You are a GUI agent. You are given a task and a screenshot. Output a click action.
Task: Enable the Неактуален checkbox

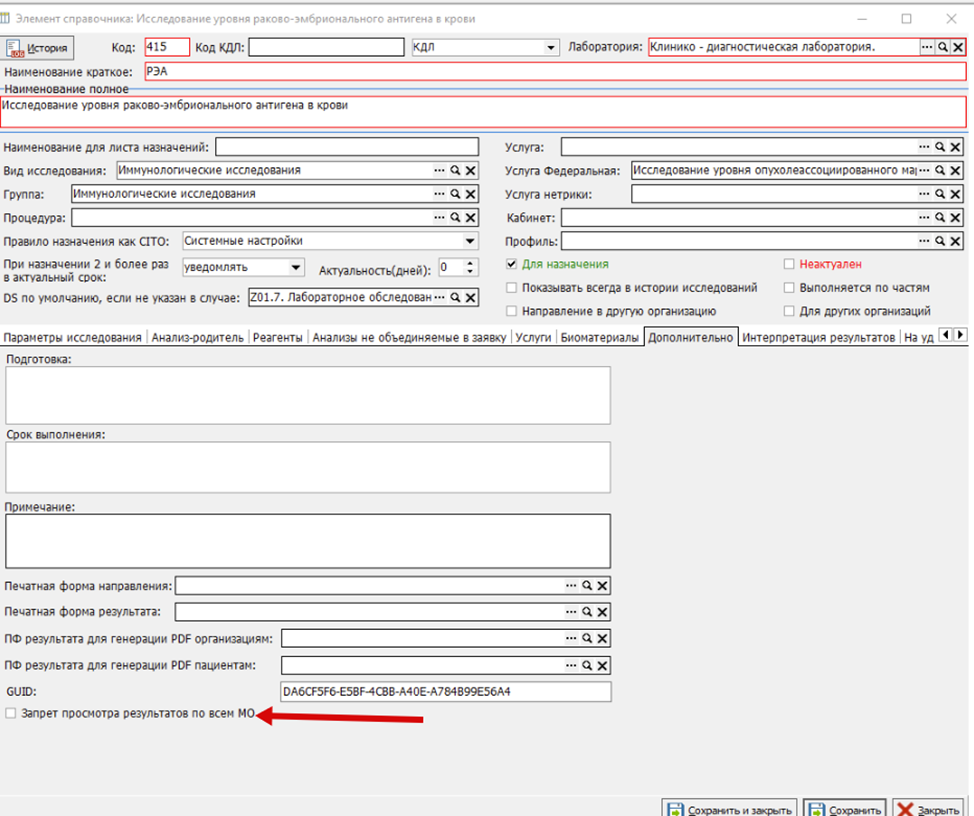click(x=789, y=264)
